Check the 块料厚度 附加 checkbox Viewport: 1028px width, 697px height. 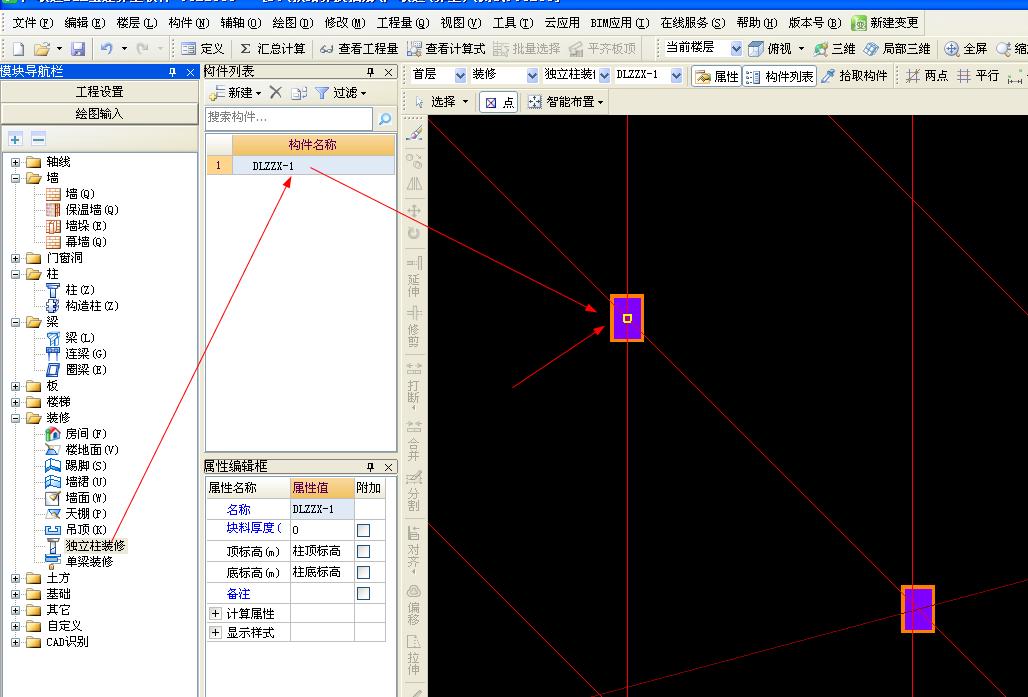pyautogui.click(x=363, y=530)
